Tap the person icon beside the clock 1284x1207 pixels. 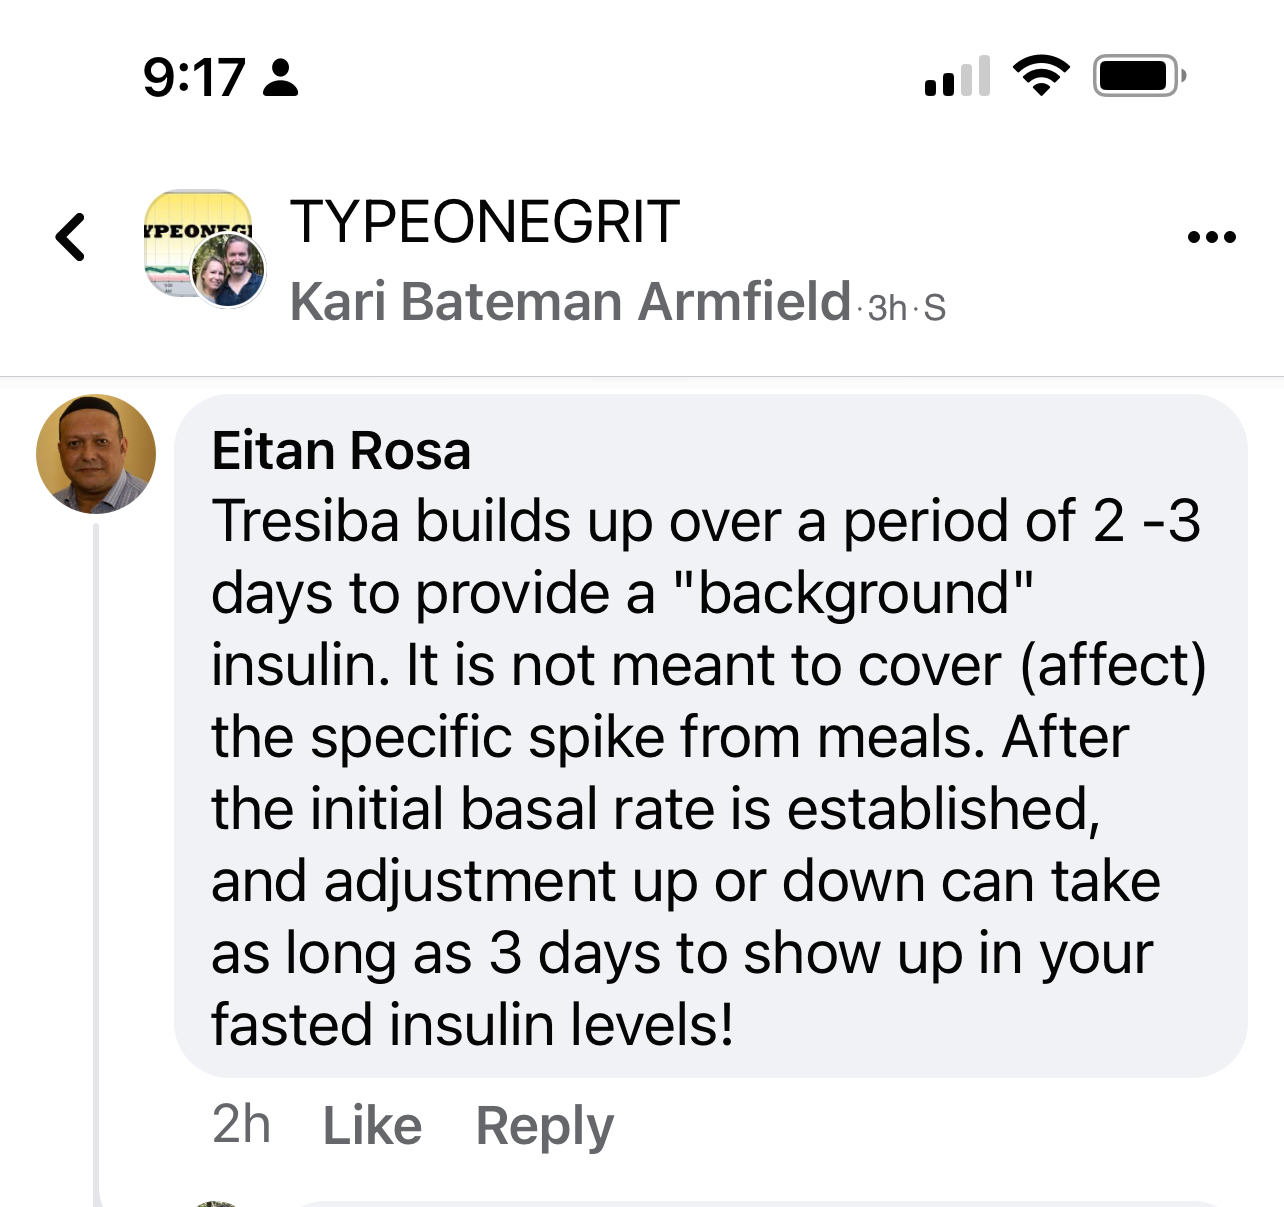pos(280,77)
